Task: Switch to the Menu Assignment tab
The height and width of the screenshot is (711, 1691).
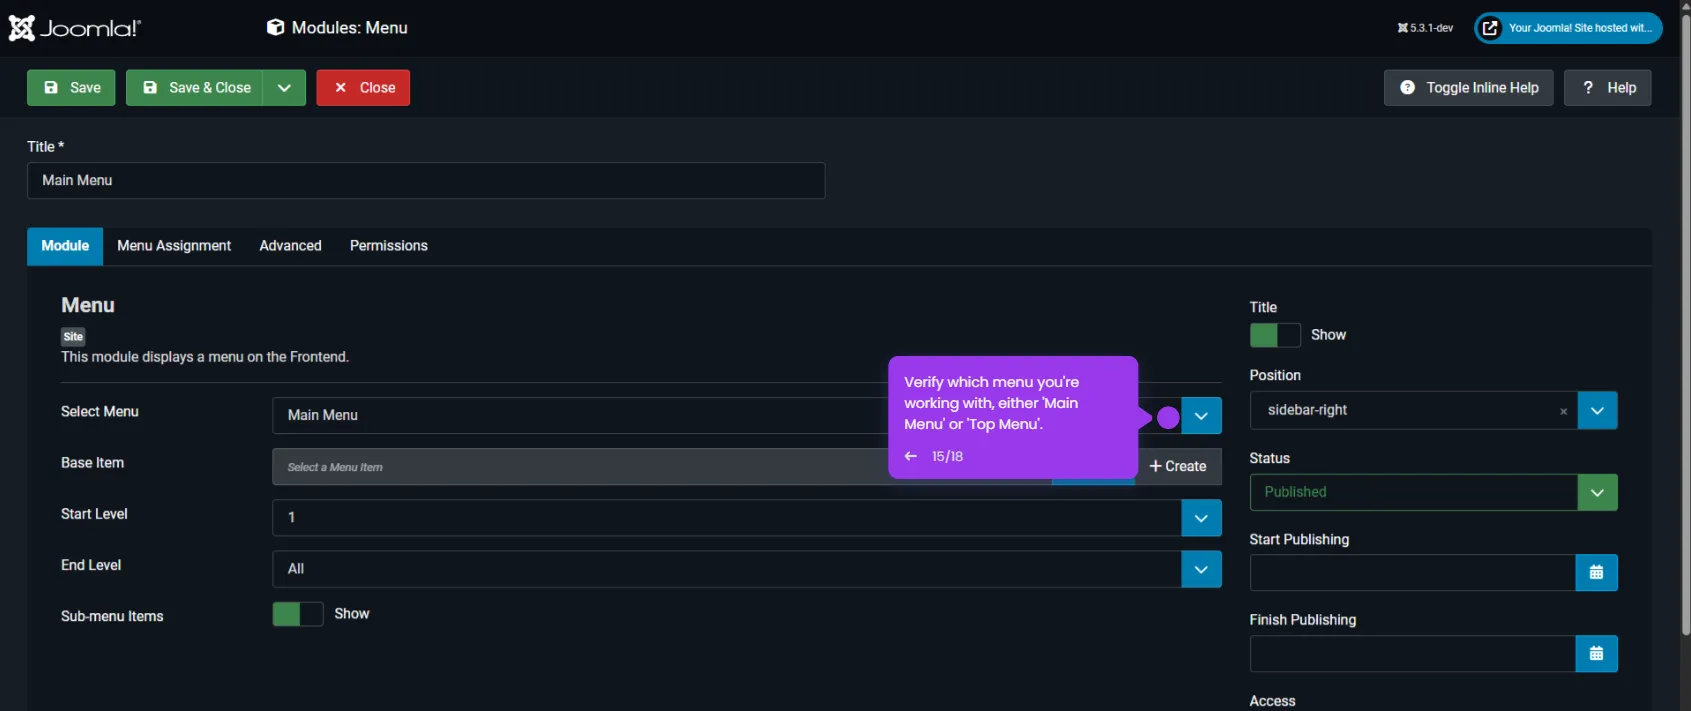Action: click(x=174, y=246)
